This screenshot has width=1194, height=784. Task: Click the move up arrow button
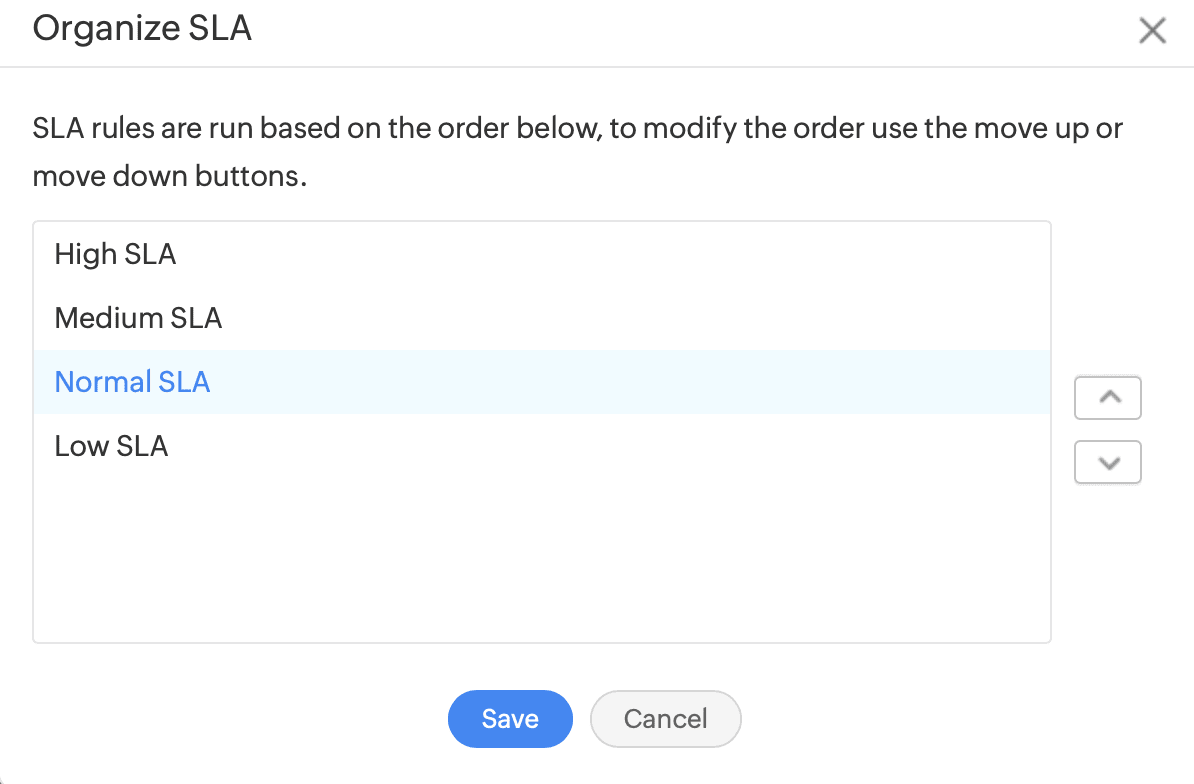(1108, 398)
